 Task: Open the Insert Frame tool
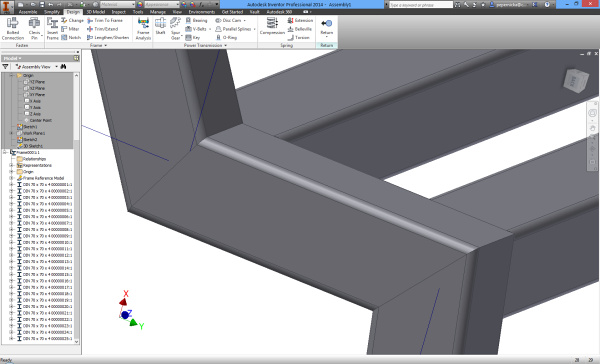[x=52, y=29]
